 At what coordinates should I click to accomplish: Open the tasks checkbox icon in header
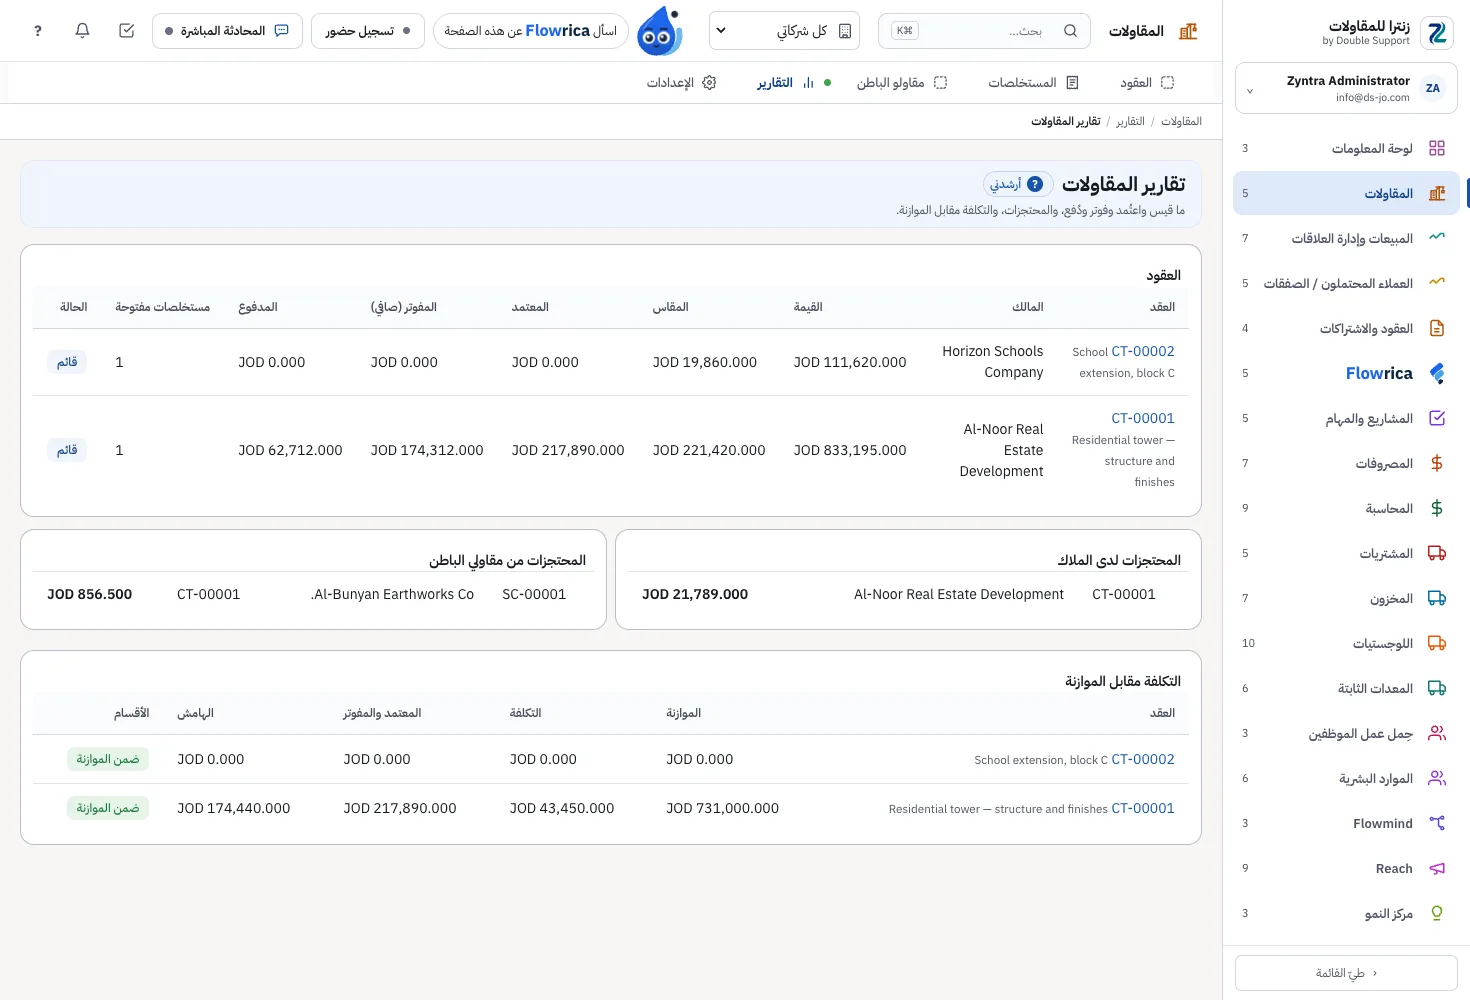(x=126, y=31)
